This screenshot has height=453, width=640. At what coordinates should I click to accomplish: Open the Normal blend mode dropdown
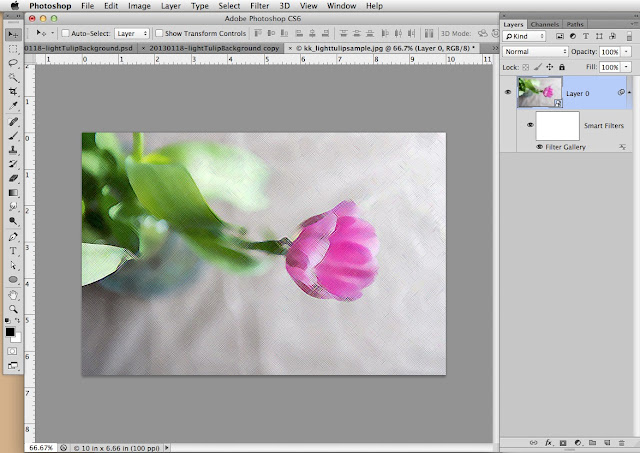pos(533,50)
